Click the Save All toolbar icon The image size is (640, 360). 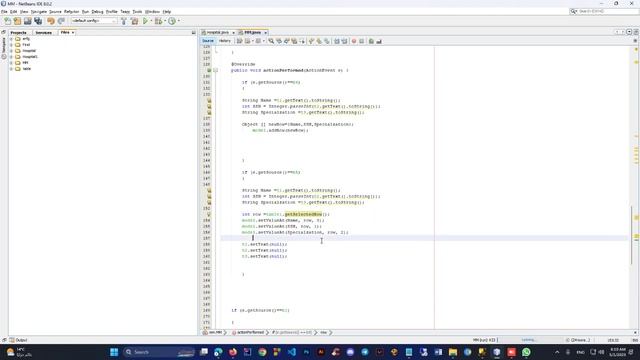coord(38,21)
